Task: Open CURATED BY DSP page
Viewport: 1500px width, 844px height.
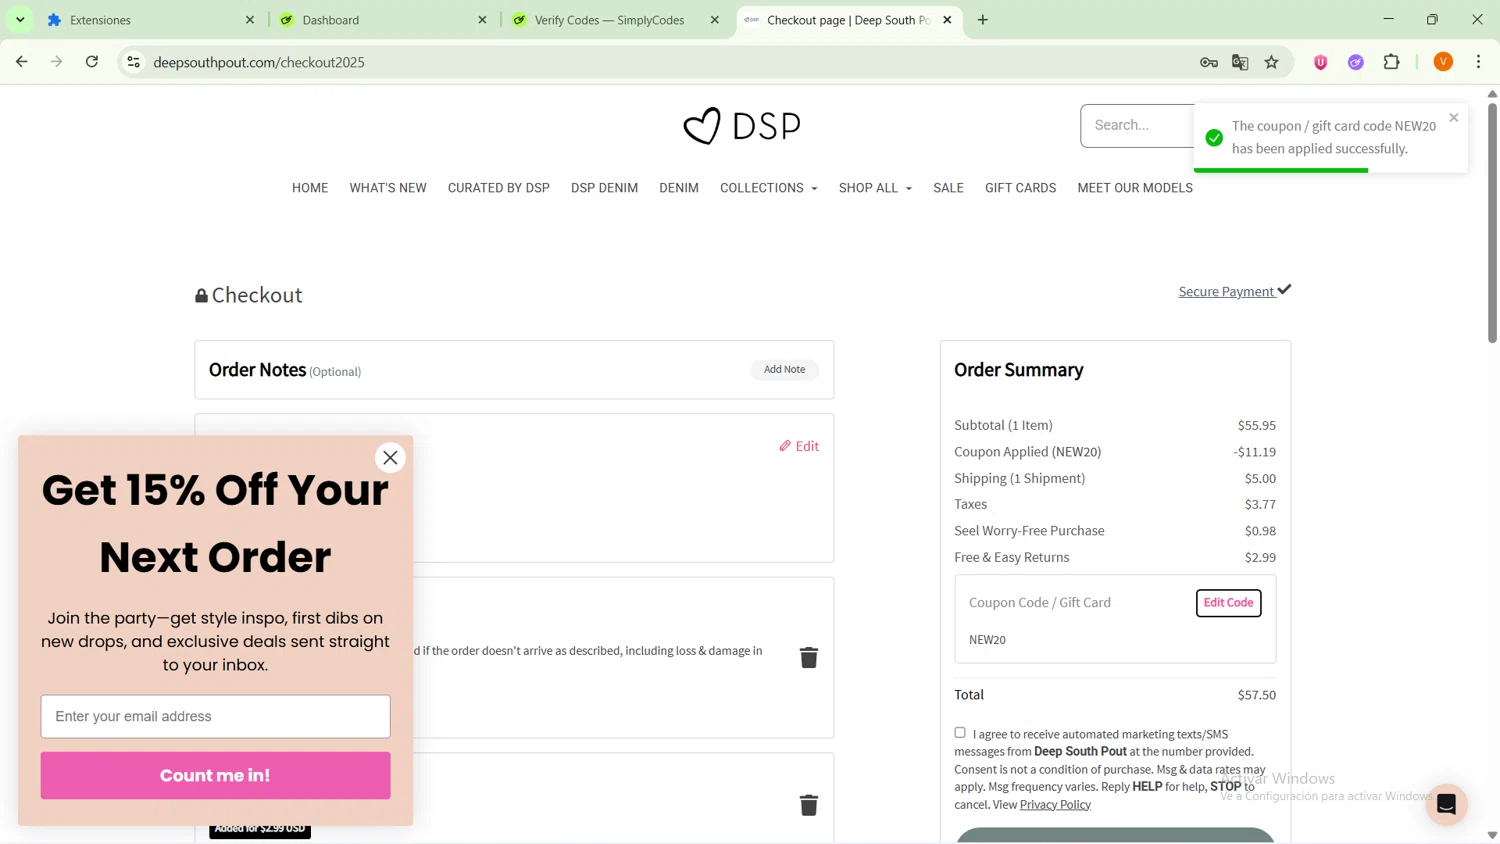Action: tap(499, 188)
